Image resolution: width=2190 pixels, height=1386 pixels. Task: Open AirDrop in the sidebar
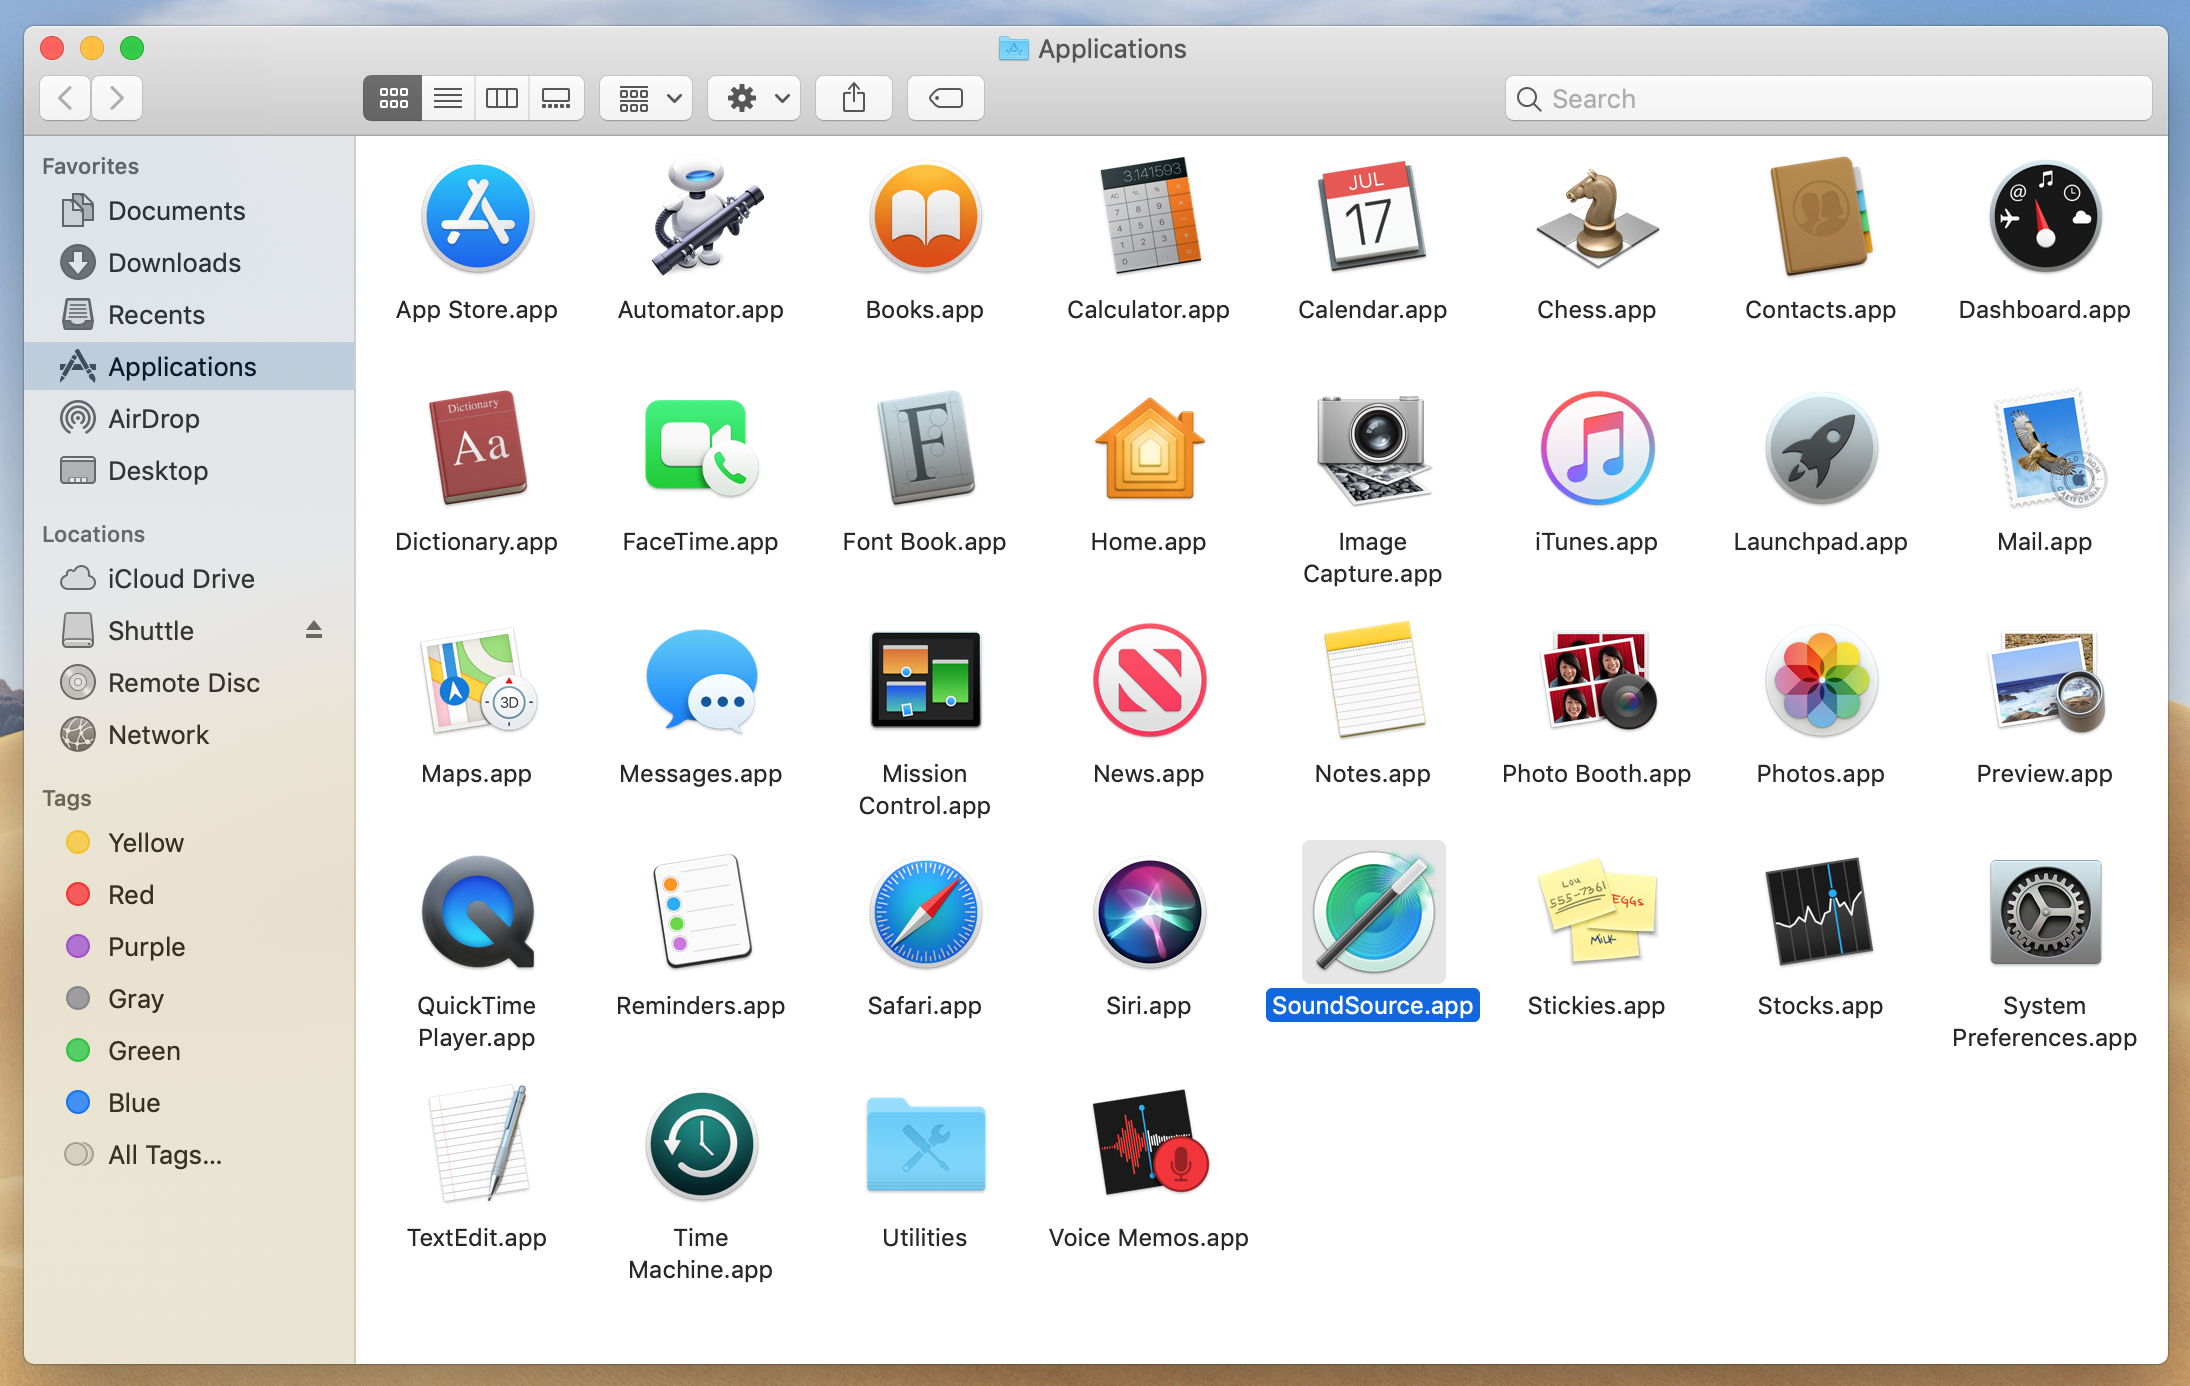tap(190, 419)
